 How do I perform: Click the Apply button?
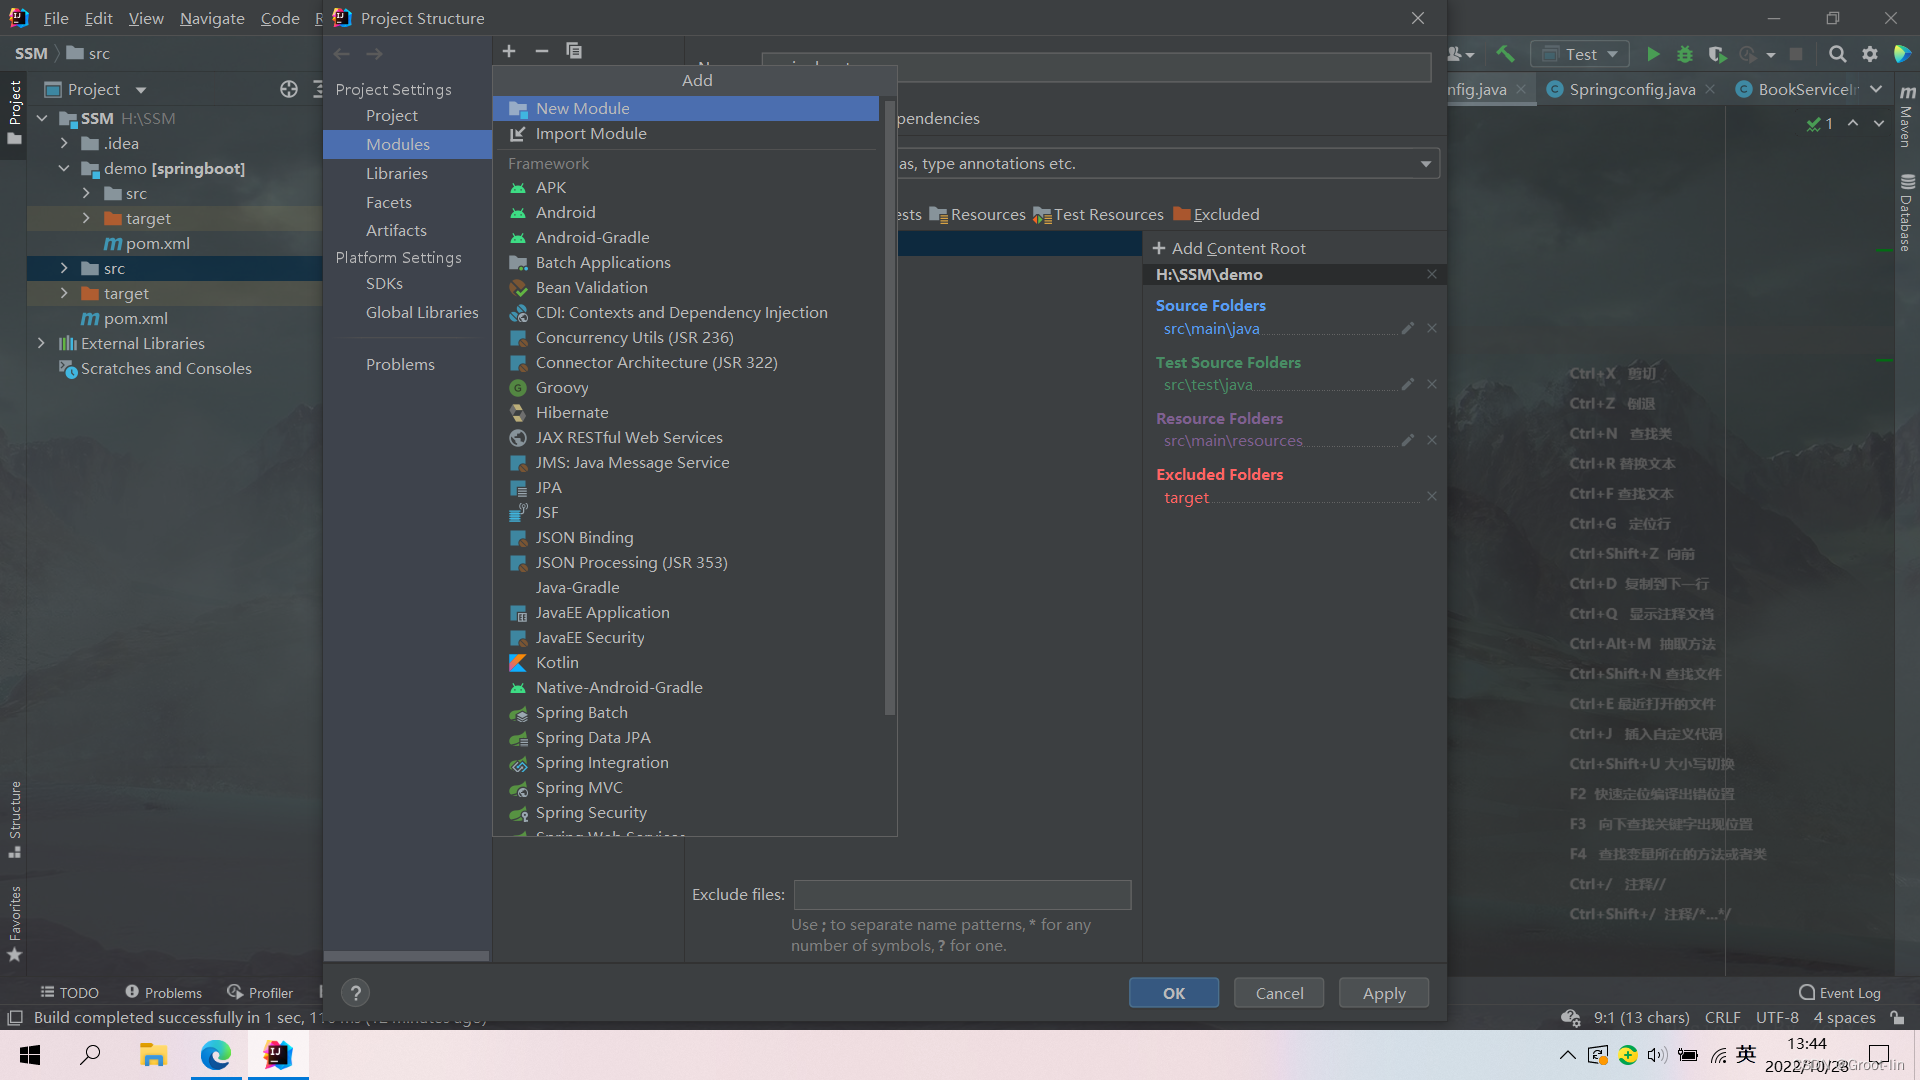(x=1384, y=993)
